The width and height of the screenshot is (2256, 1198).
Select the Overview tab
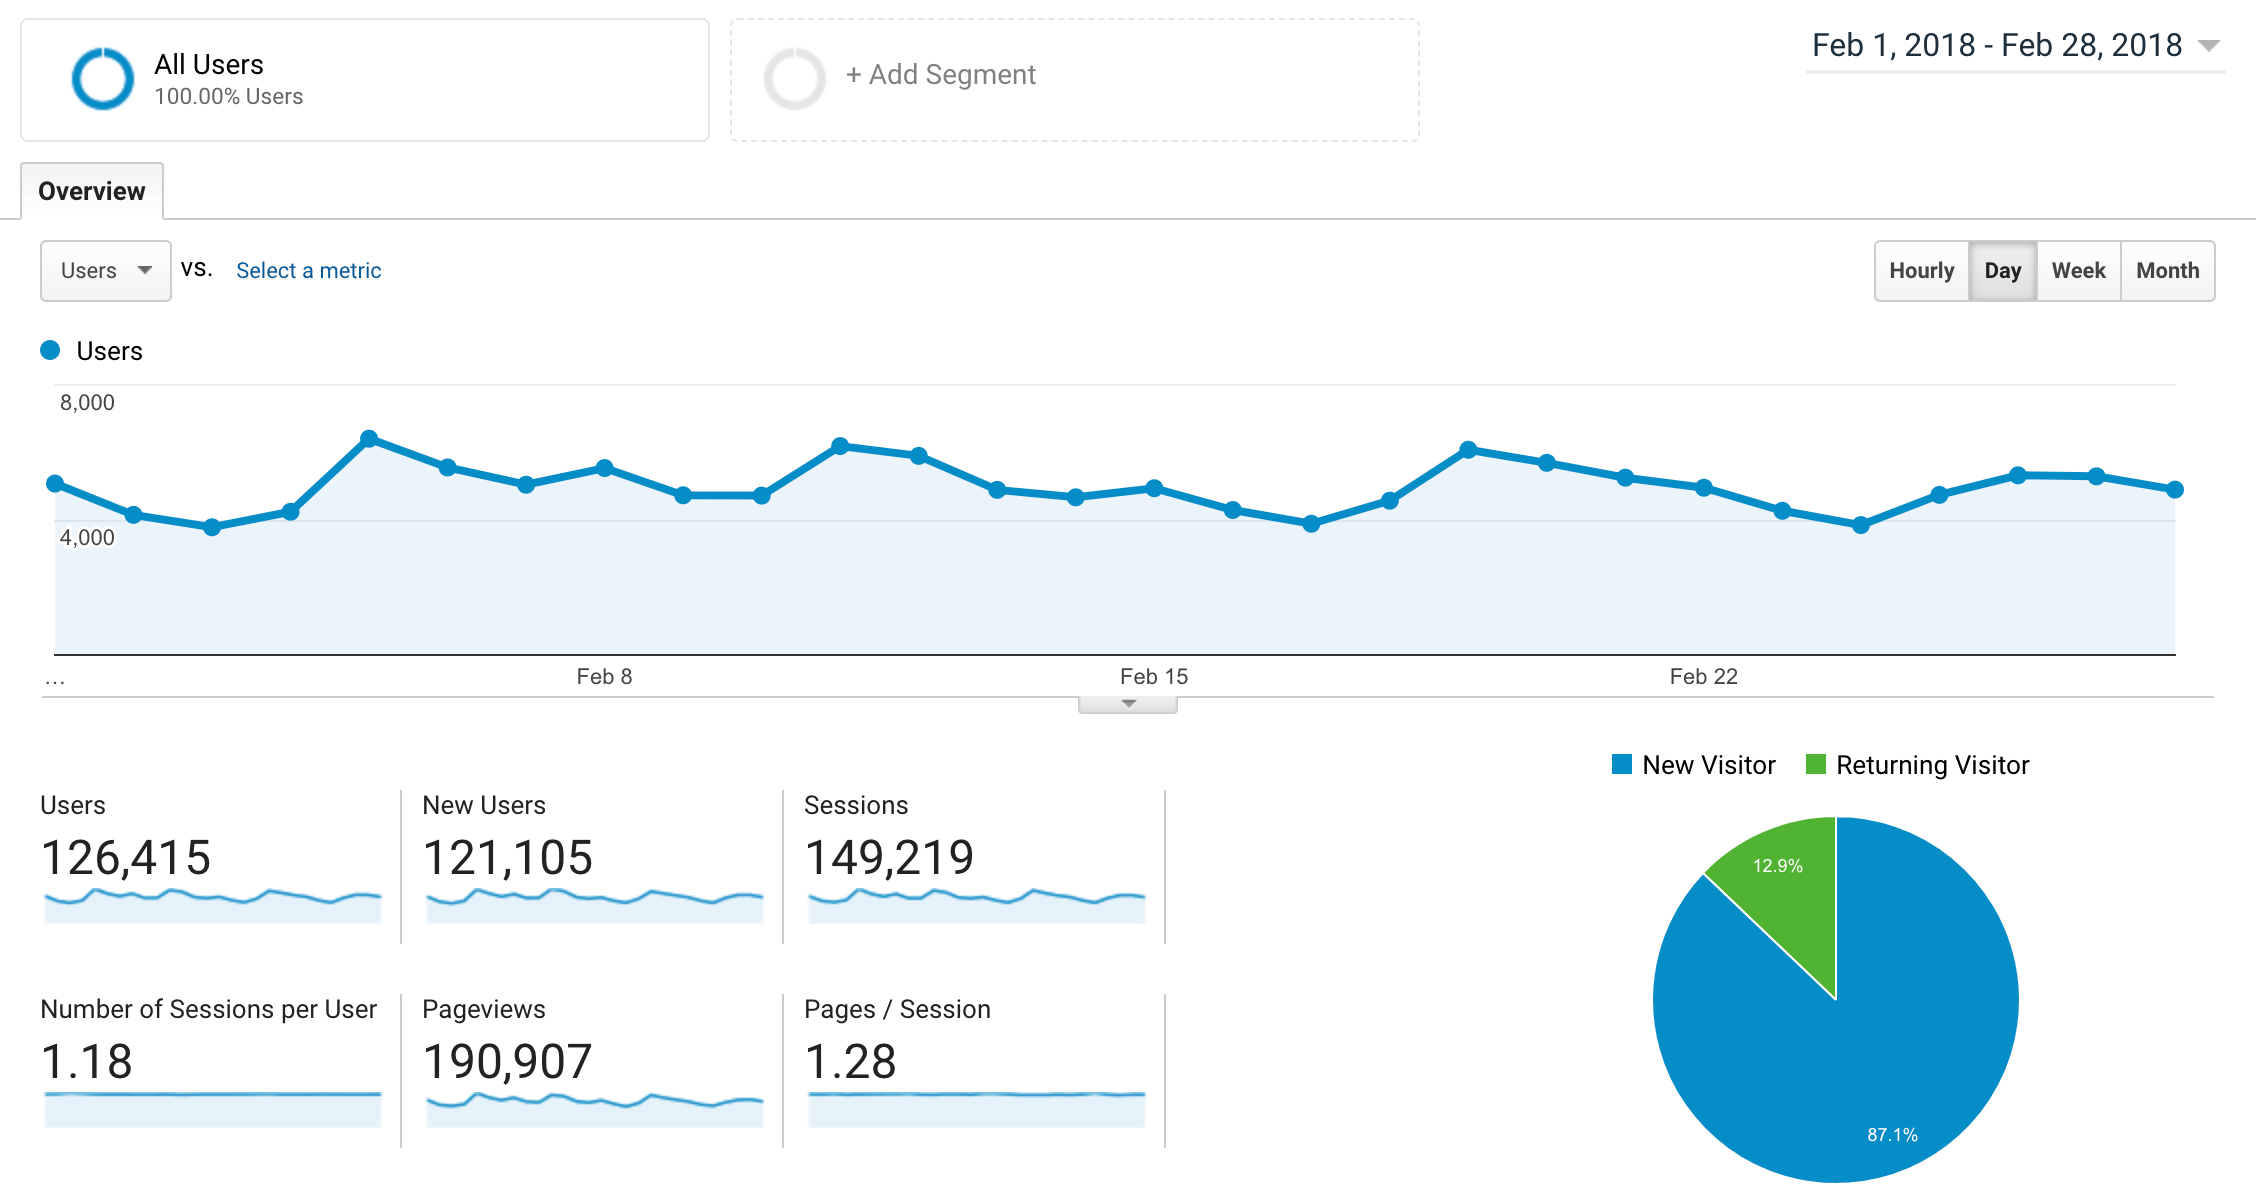[91, 190]
